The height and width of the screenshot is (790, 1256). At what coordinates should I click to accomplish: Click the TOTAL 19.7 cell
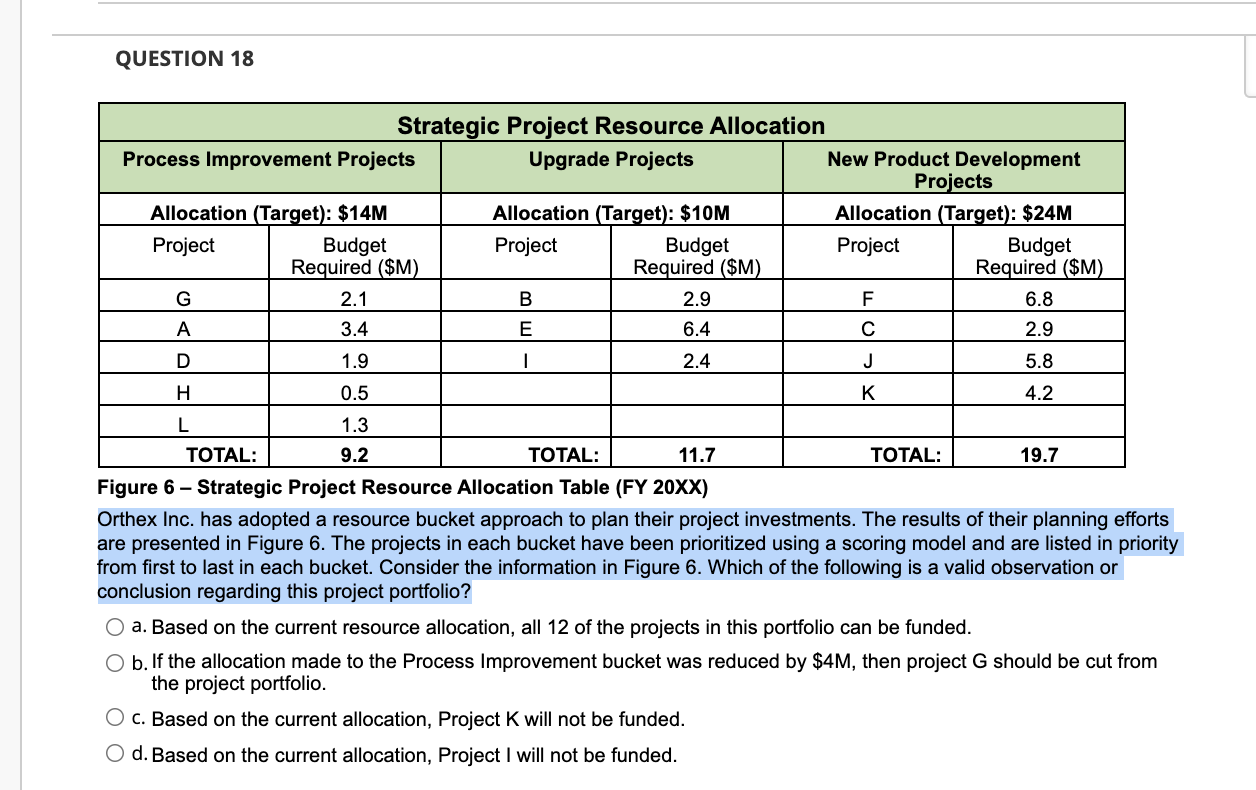tap(1040, 455)
